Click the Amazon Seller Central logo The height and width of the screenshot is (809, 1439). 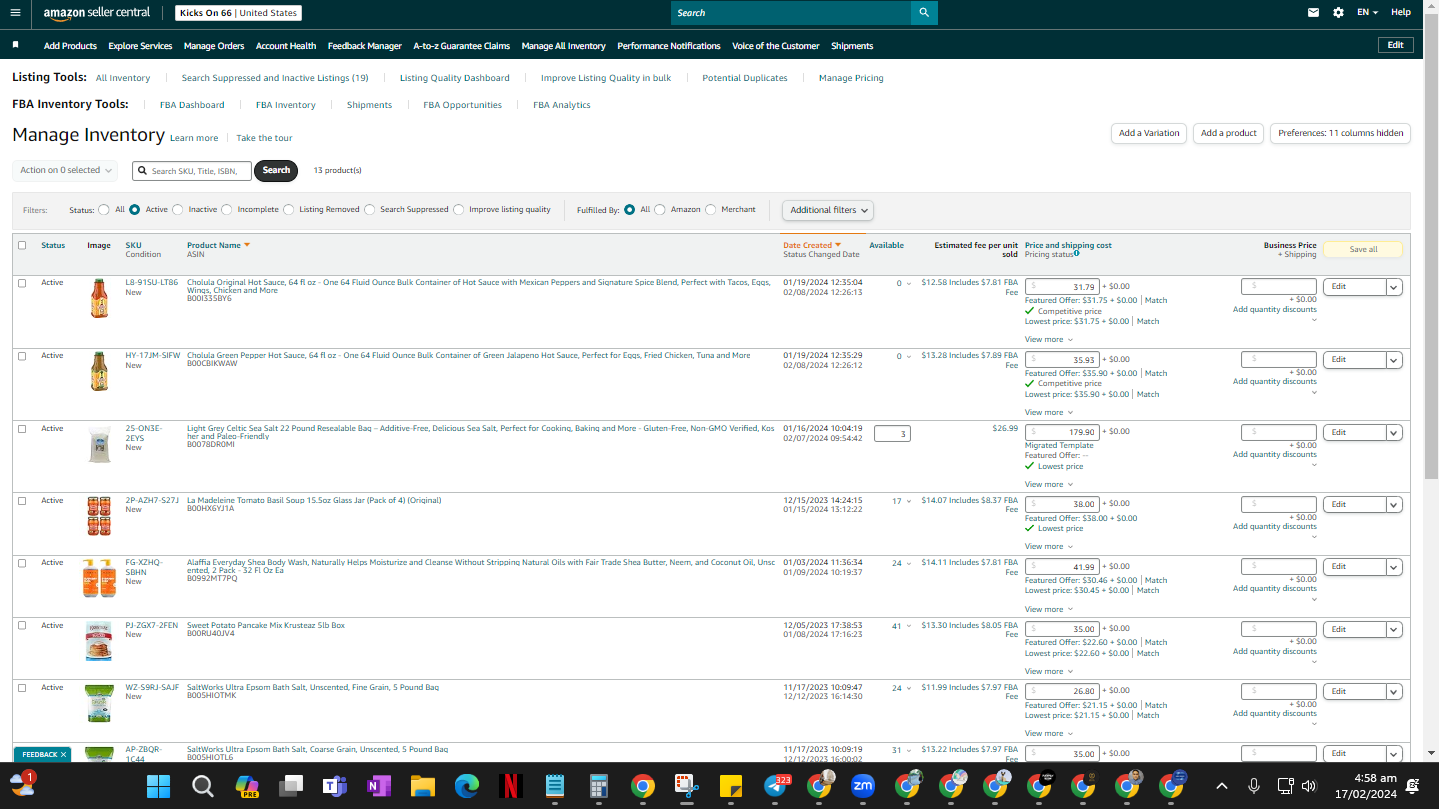point(97,13)
